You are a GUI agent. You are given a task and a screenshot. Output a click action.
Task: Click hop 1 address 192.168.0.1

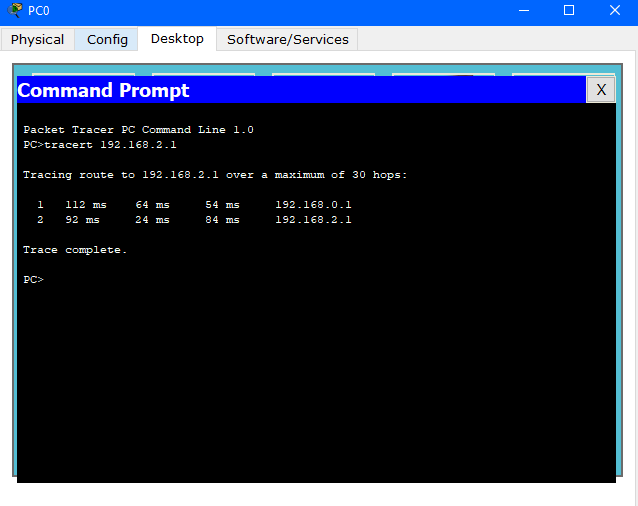[x=313, y=205]
